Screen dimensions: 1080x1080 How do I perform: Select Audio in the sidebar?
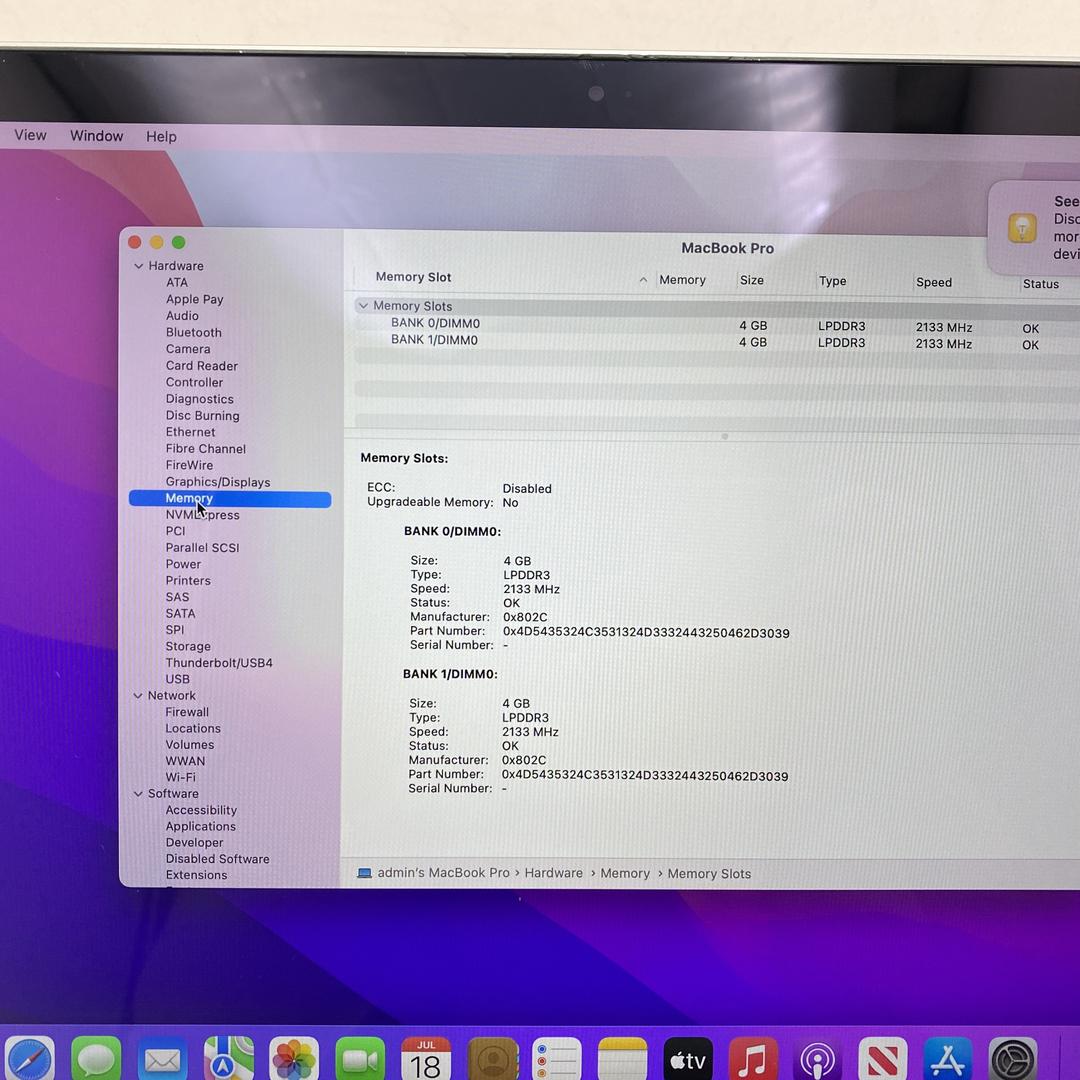[182, 315]
